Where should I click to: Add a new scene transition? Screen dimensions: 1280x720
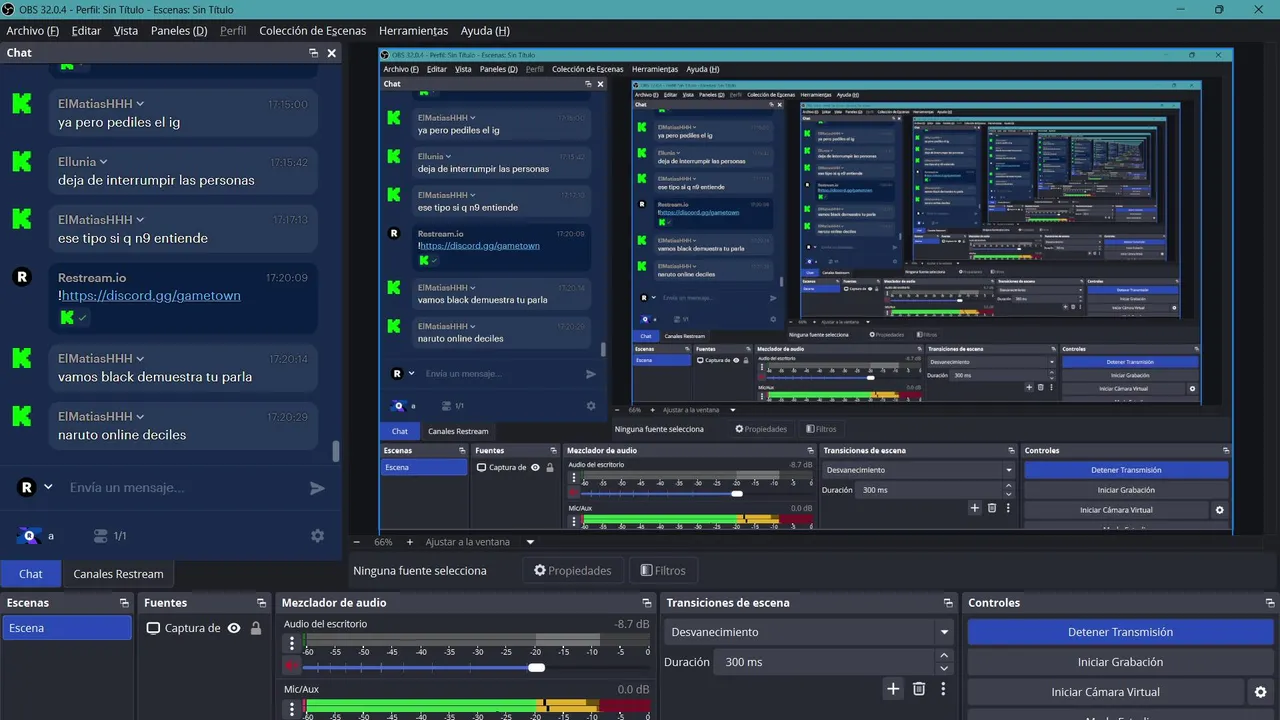click(x=893, y=689)
